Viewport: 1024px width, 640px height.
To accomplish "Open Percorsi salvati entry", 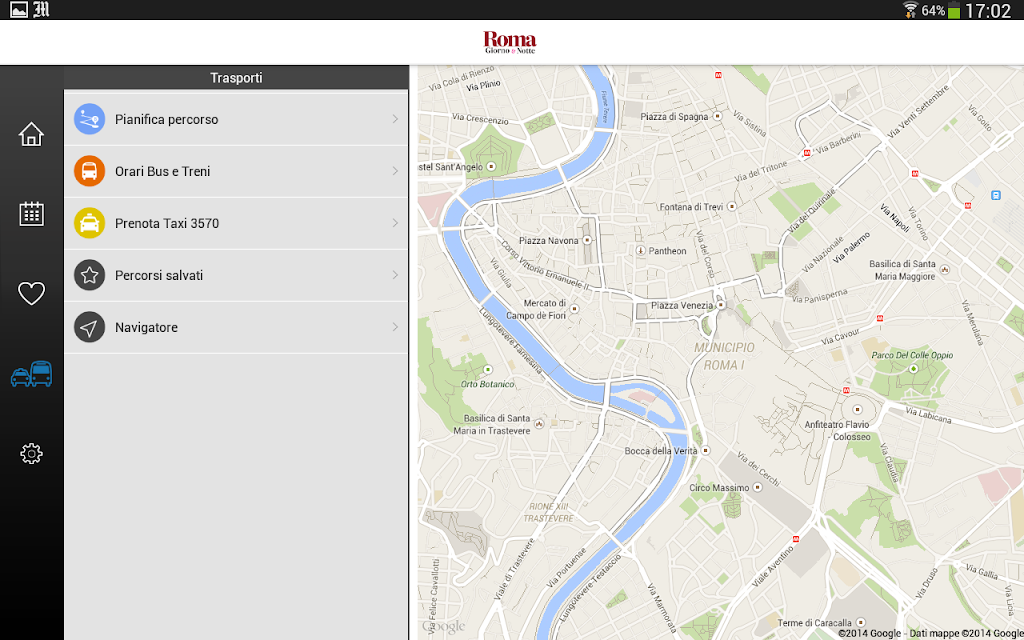I will point(236,276).
